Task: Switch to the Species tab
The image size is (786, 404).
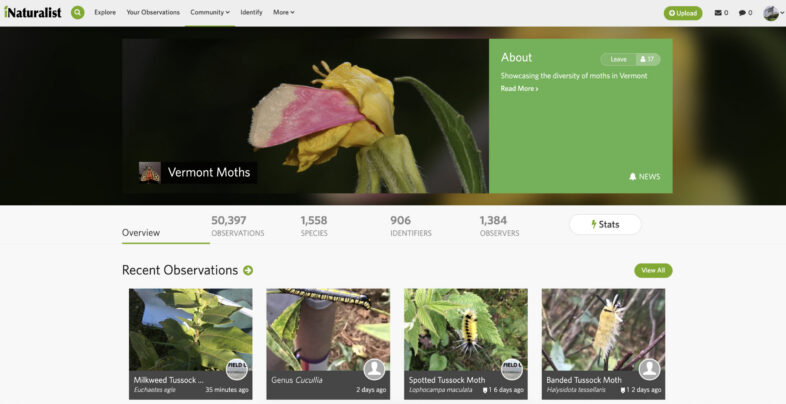Action: (313, 226)
